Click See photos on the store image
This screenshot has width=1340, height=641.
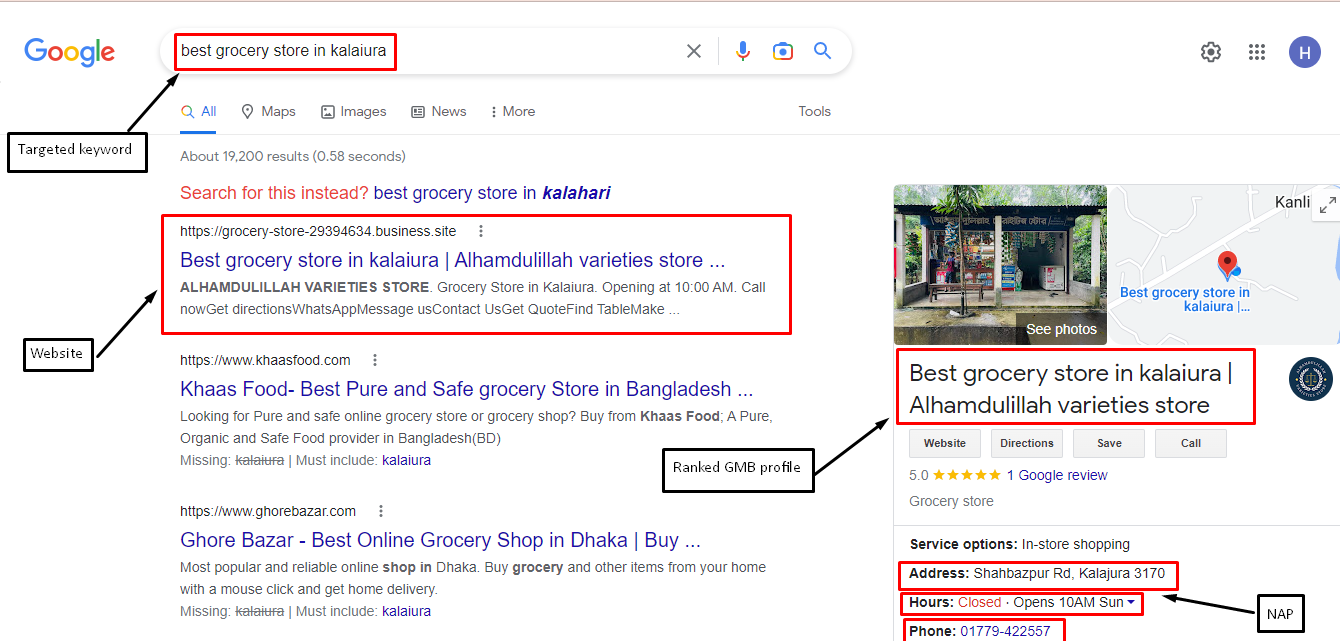(x=1061, y=328)
